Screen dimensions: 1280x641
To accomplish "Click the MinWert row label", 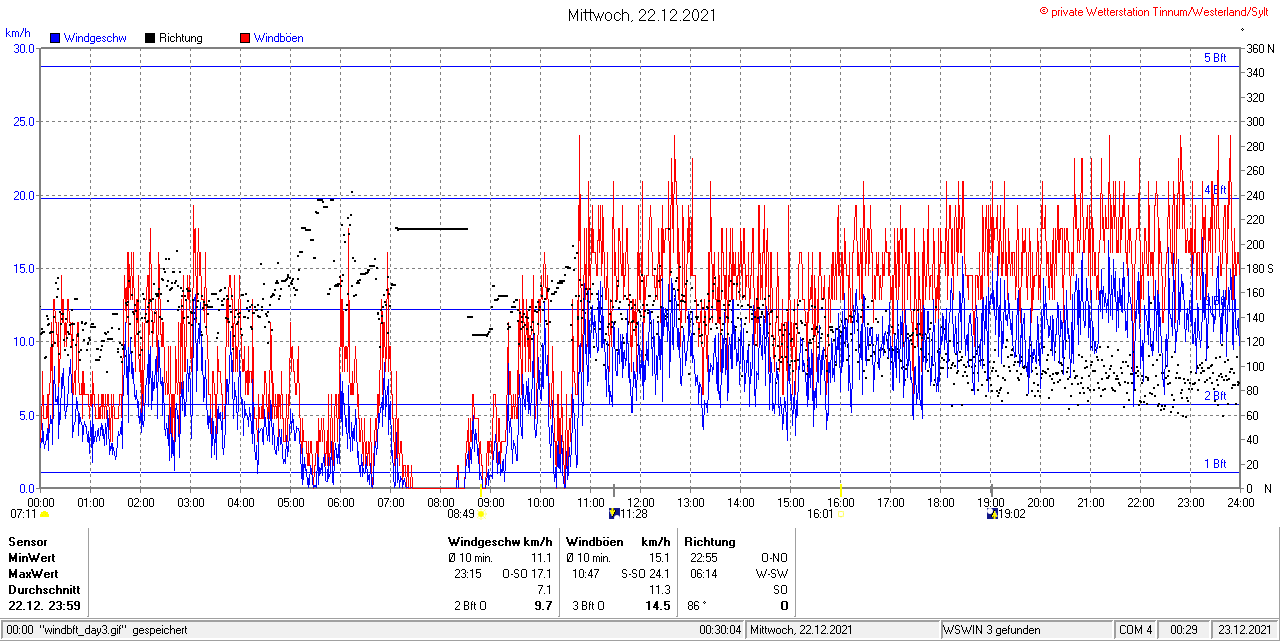I will pos(32,557).
